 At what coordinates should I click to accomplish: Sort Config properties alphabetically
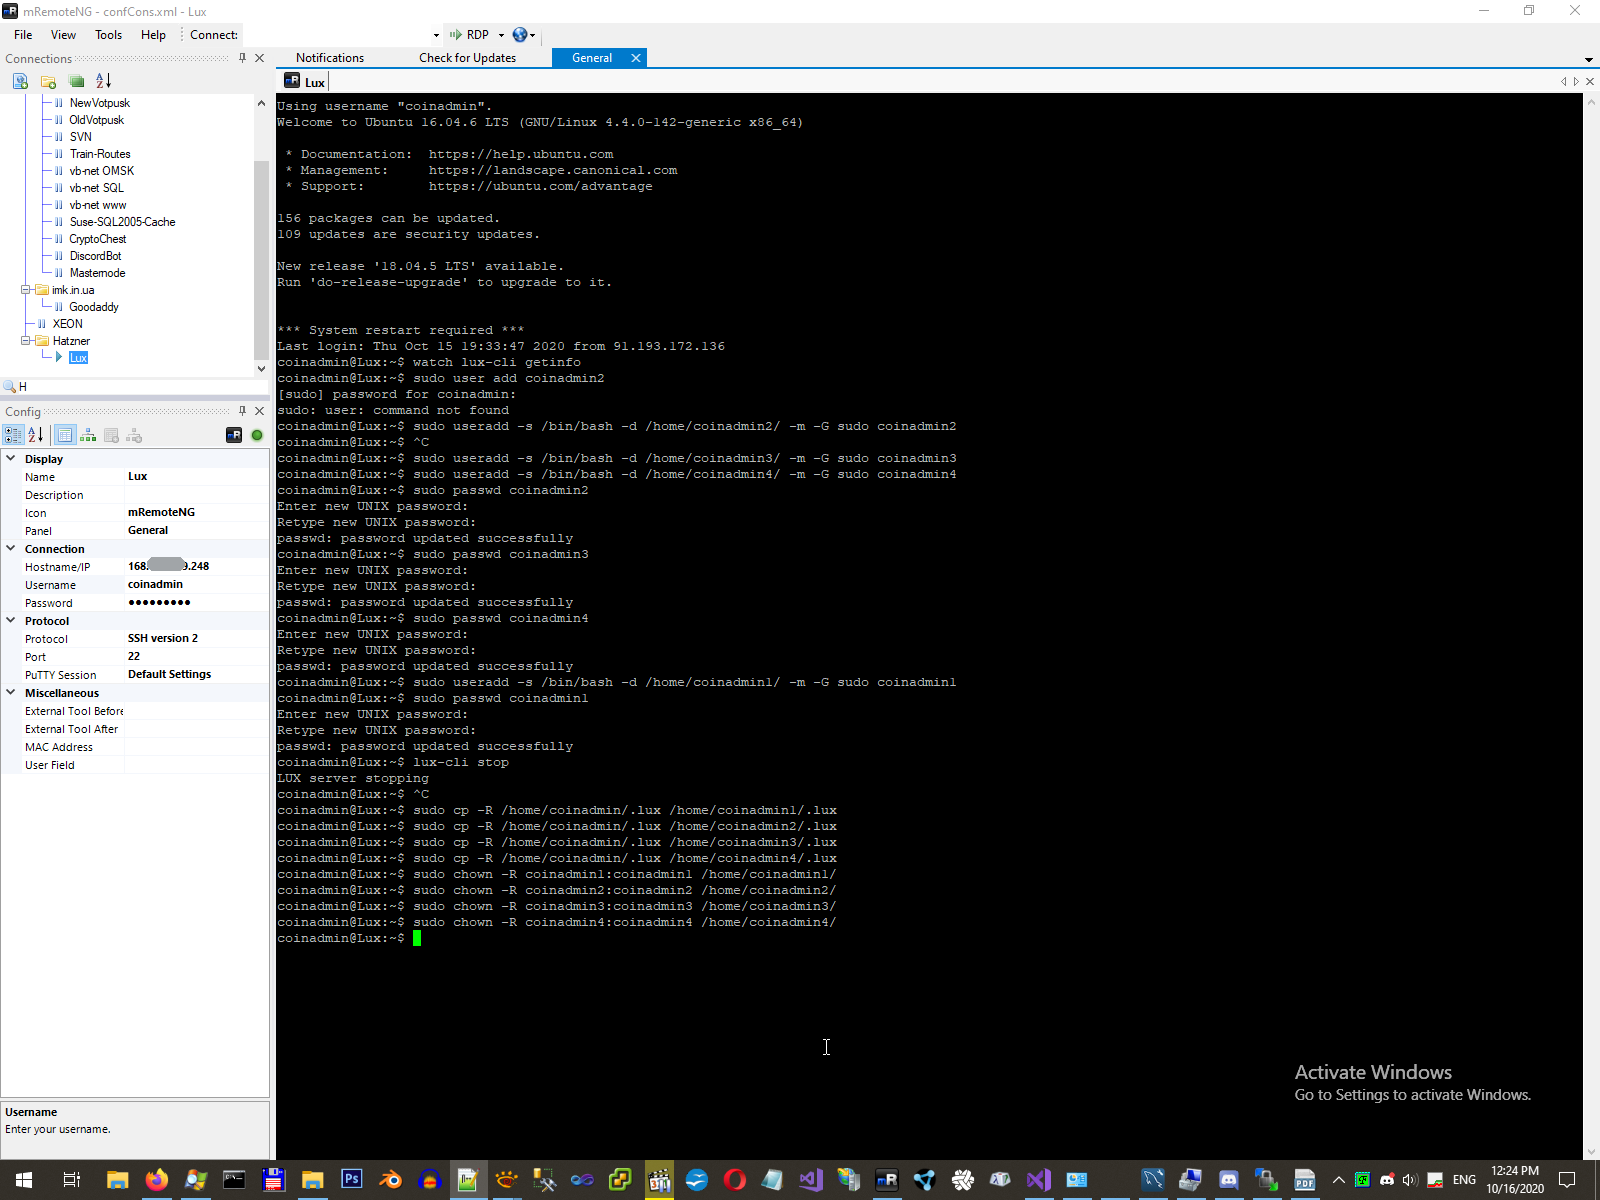pyautogui.click(x=36, y=435)
